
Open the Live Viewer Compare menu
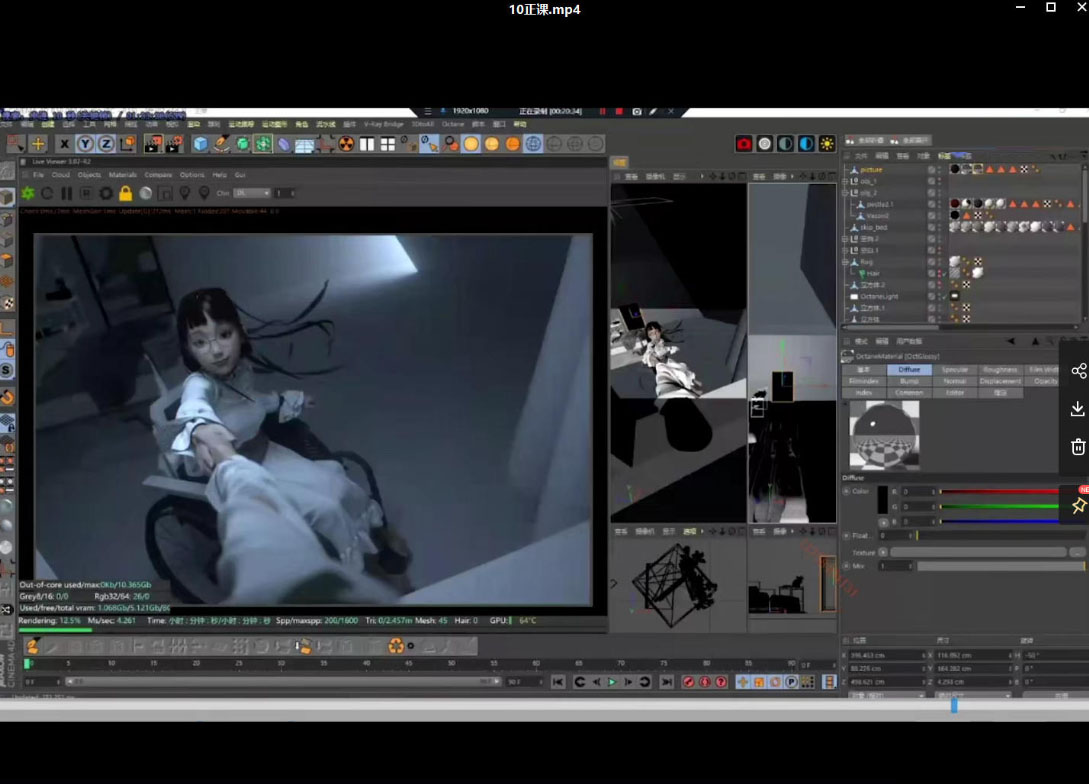[158, 175]
